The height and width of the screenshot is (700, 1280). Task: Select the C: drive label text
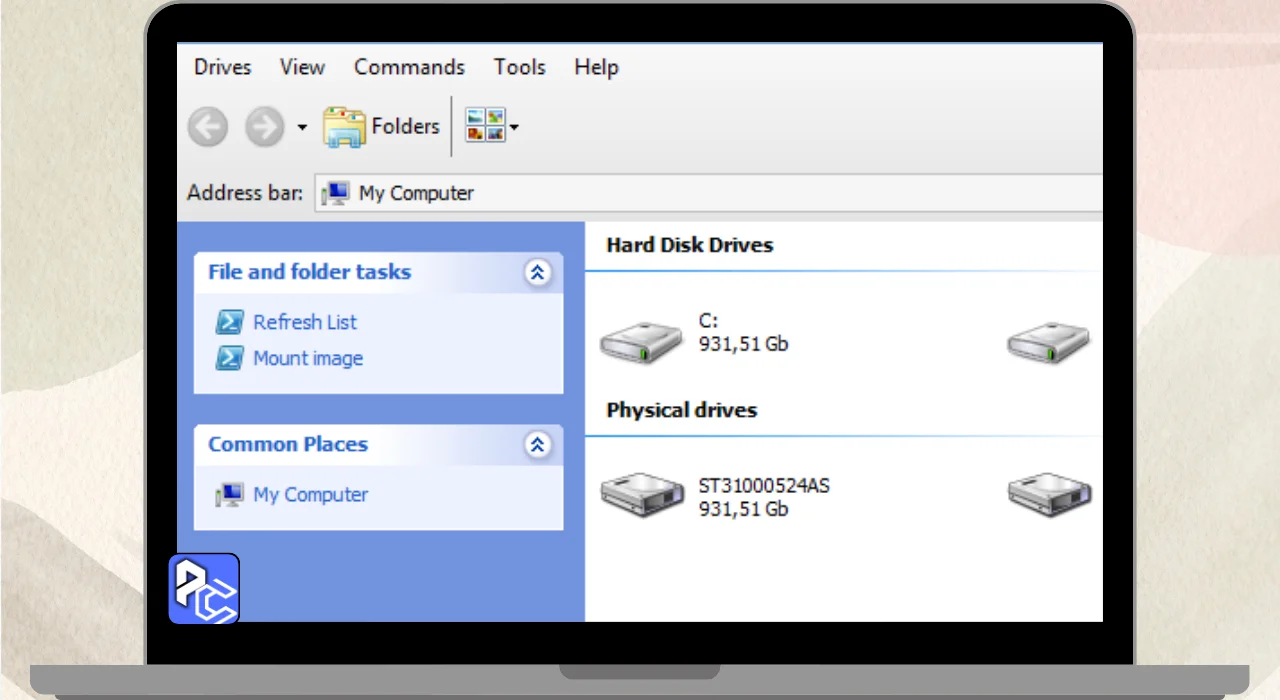pos(708,321)
